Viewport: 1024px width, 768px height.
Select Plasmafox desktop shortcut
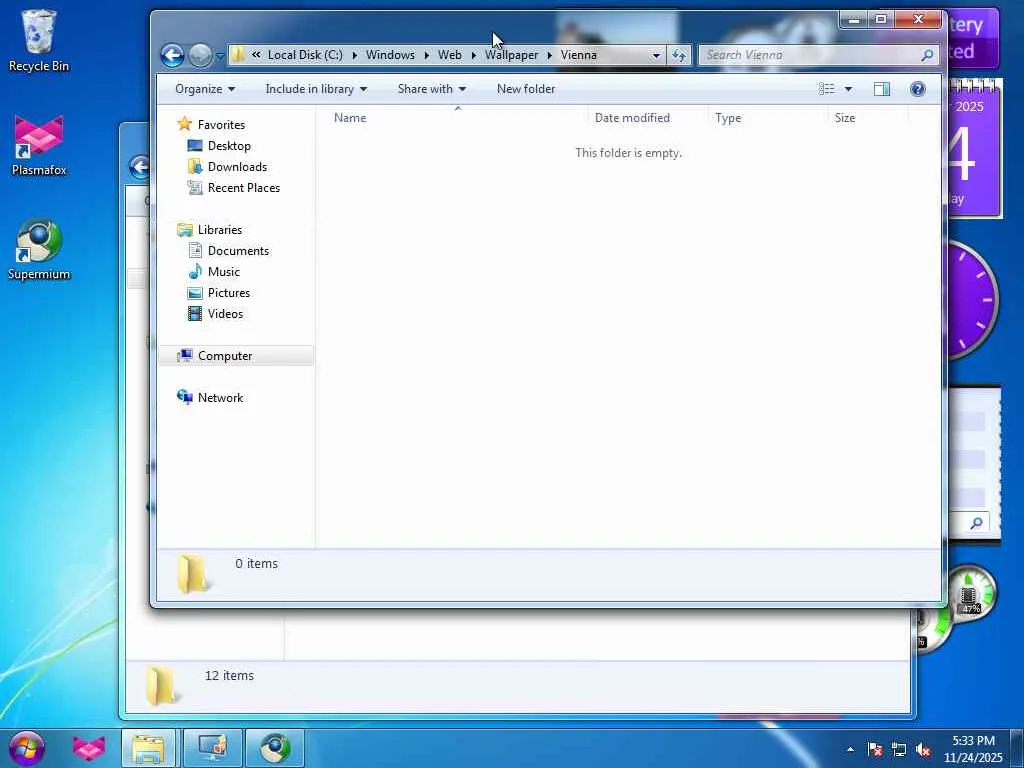click(x=39, y=146)
